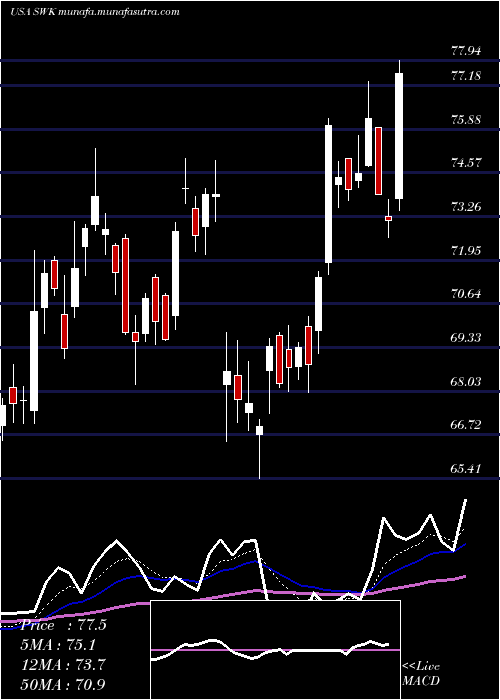Select the 73.26 price axis label
The image size is (500, 700).
[x=466, y=207]
